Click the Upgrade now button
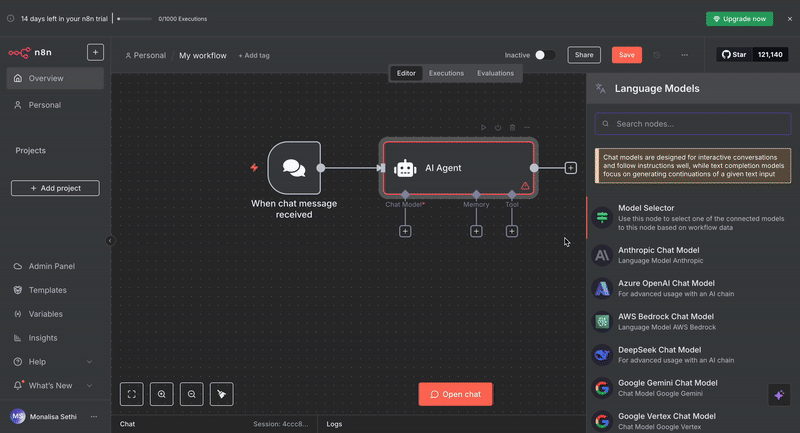800x433 pixels. (739, 19)
